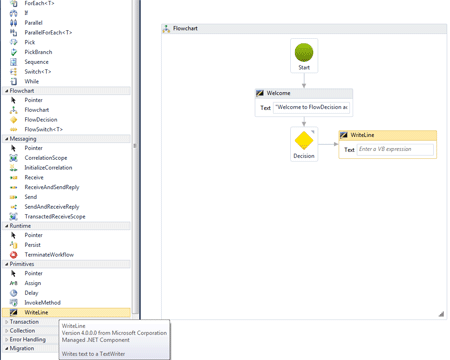The width and height of the screenshot is (450, 360).
Task: Select the InitializeCorrelation icon
Action: click(13, 167)
